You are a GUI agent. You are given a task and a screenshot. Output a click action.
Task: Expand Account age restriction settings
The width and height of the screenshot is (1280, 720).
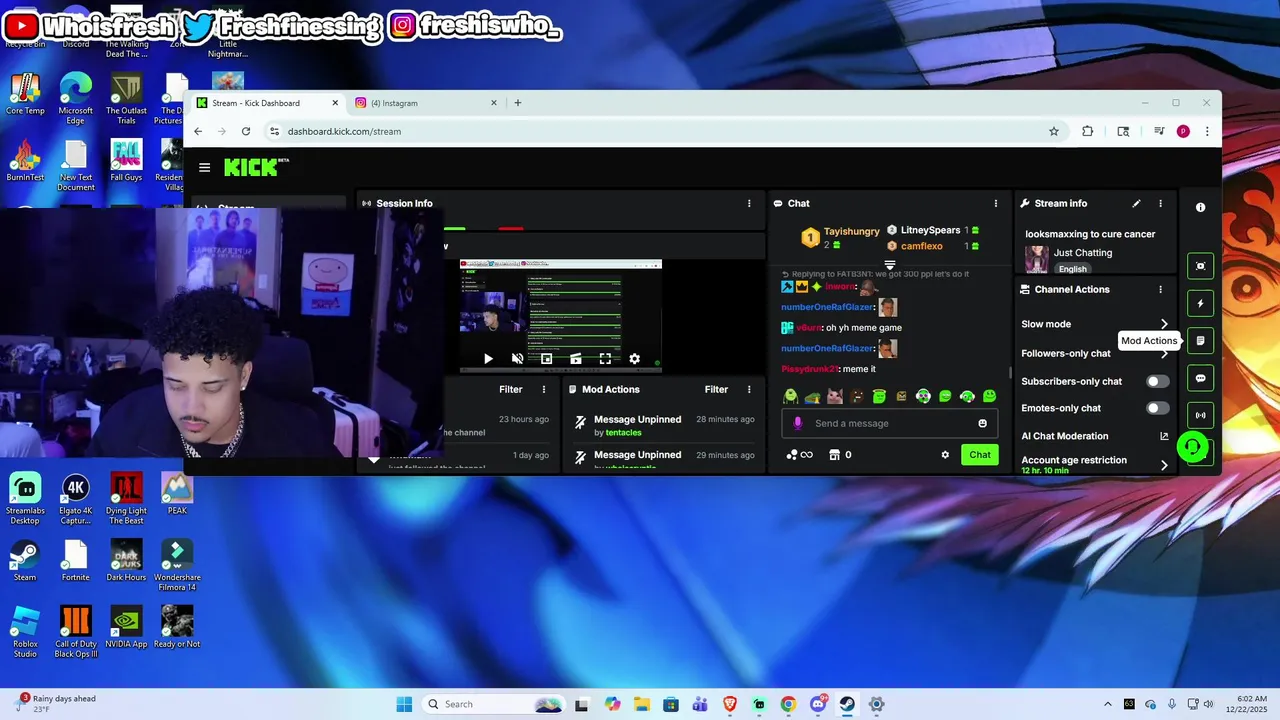[1164, 465]
